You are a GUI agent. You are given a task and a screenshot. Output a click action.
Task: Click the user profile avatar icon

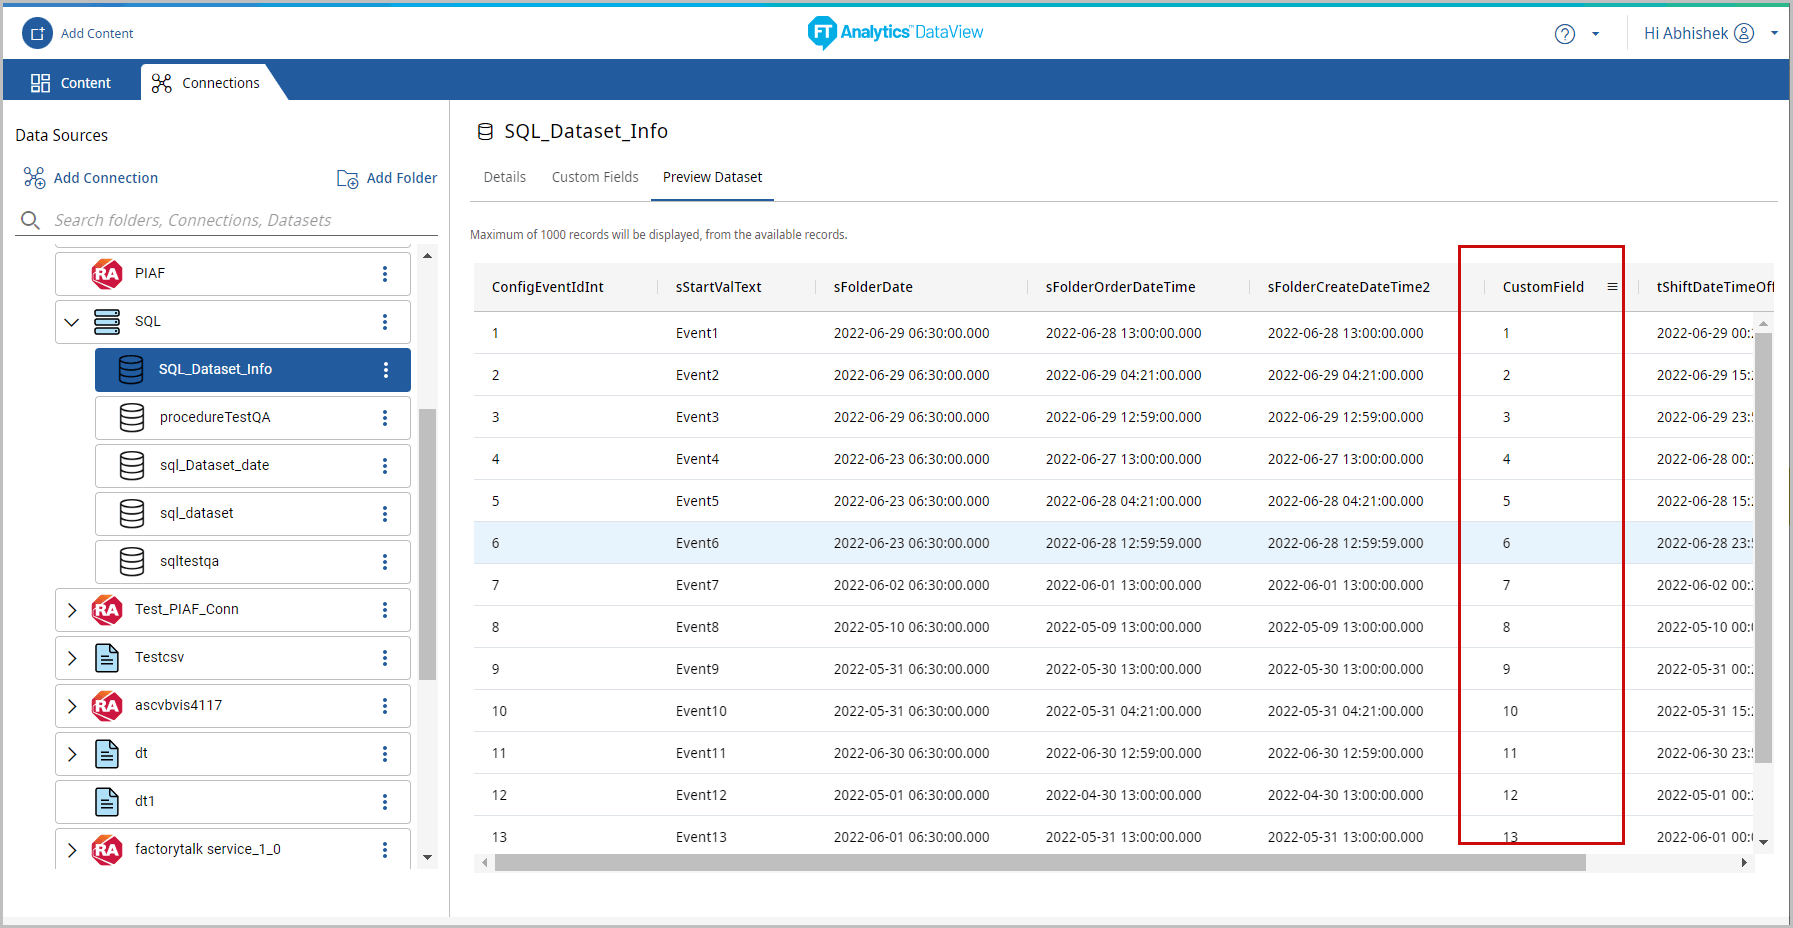(x=1744, y=33)
